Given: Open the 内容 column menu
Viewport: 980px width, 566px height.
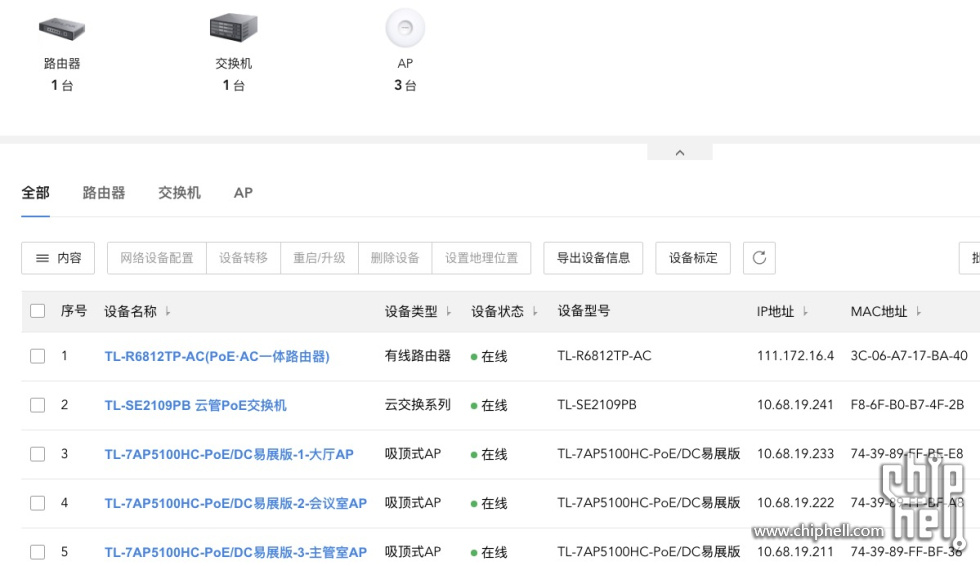Looking at the screenshot, I should (x=58, y=258).
